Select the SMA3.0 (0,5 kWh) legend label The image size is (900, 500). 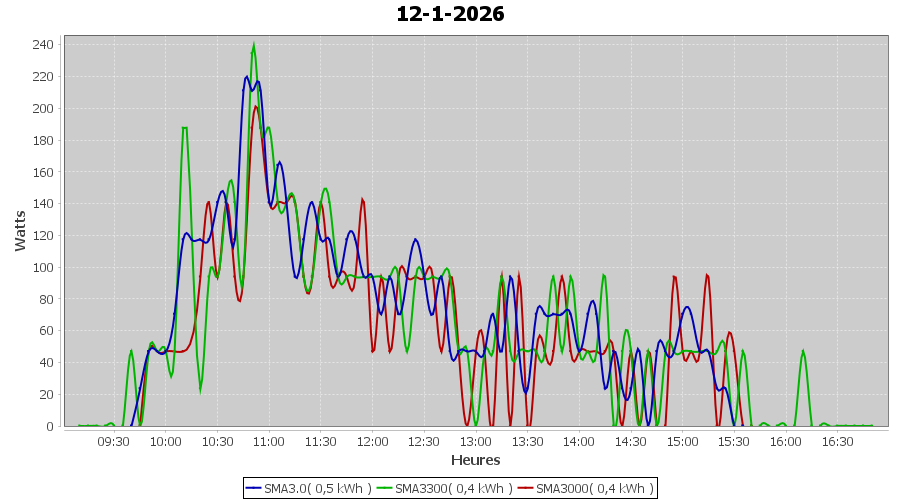point(317,488)
